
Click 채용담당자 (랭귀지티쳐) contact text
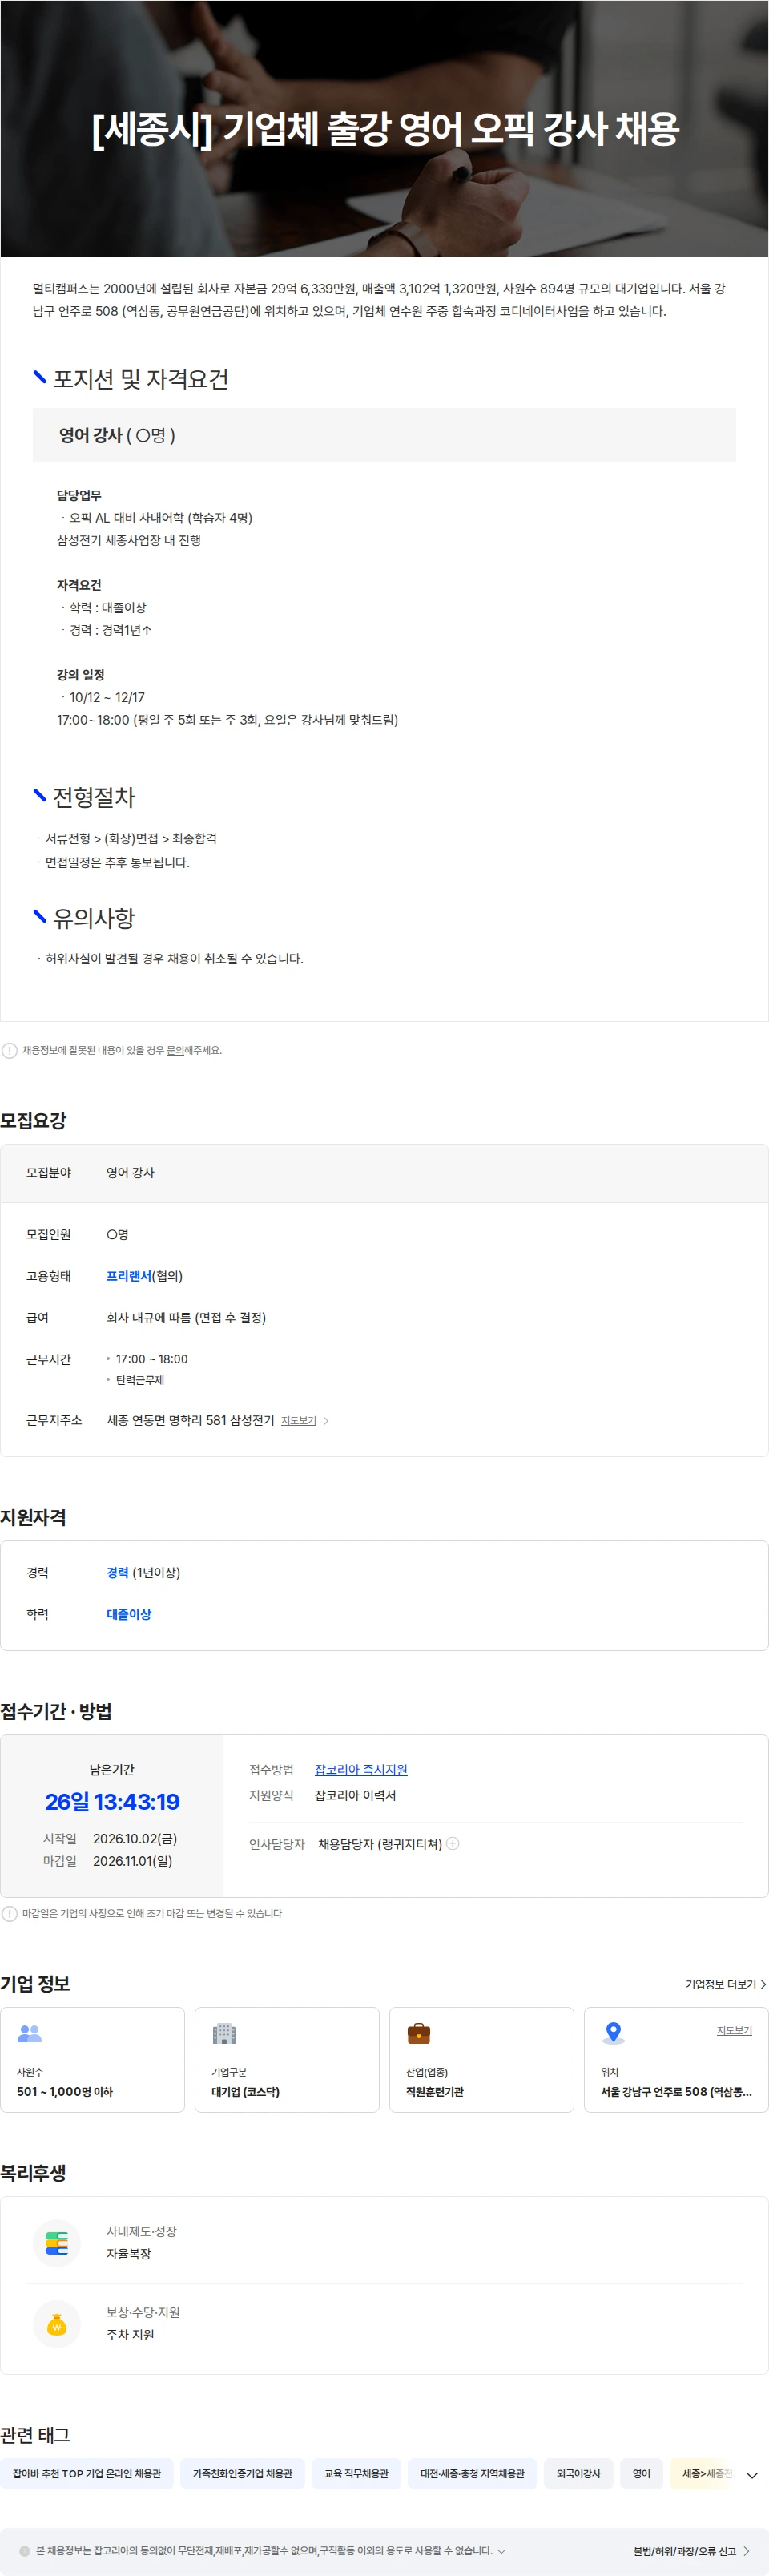point(380,1844)
